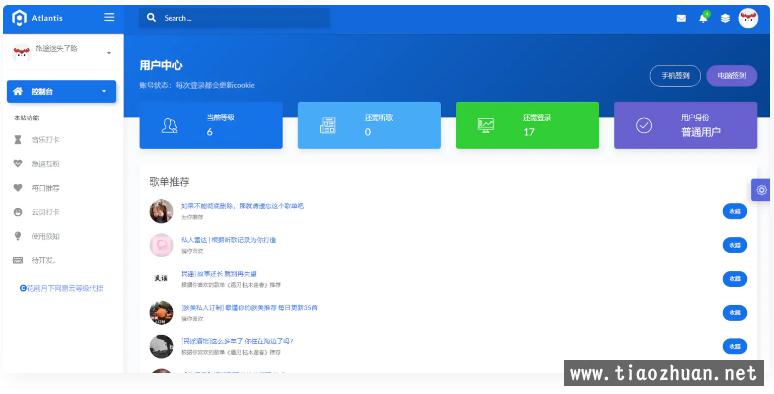The width and height of the screenshot is (774, 394).
Task: Click the blue link below the sidebar menu
Action: tap(62, 288)
